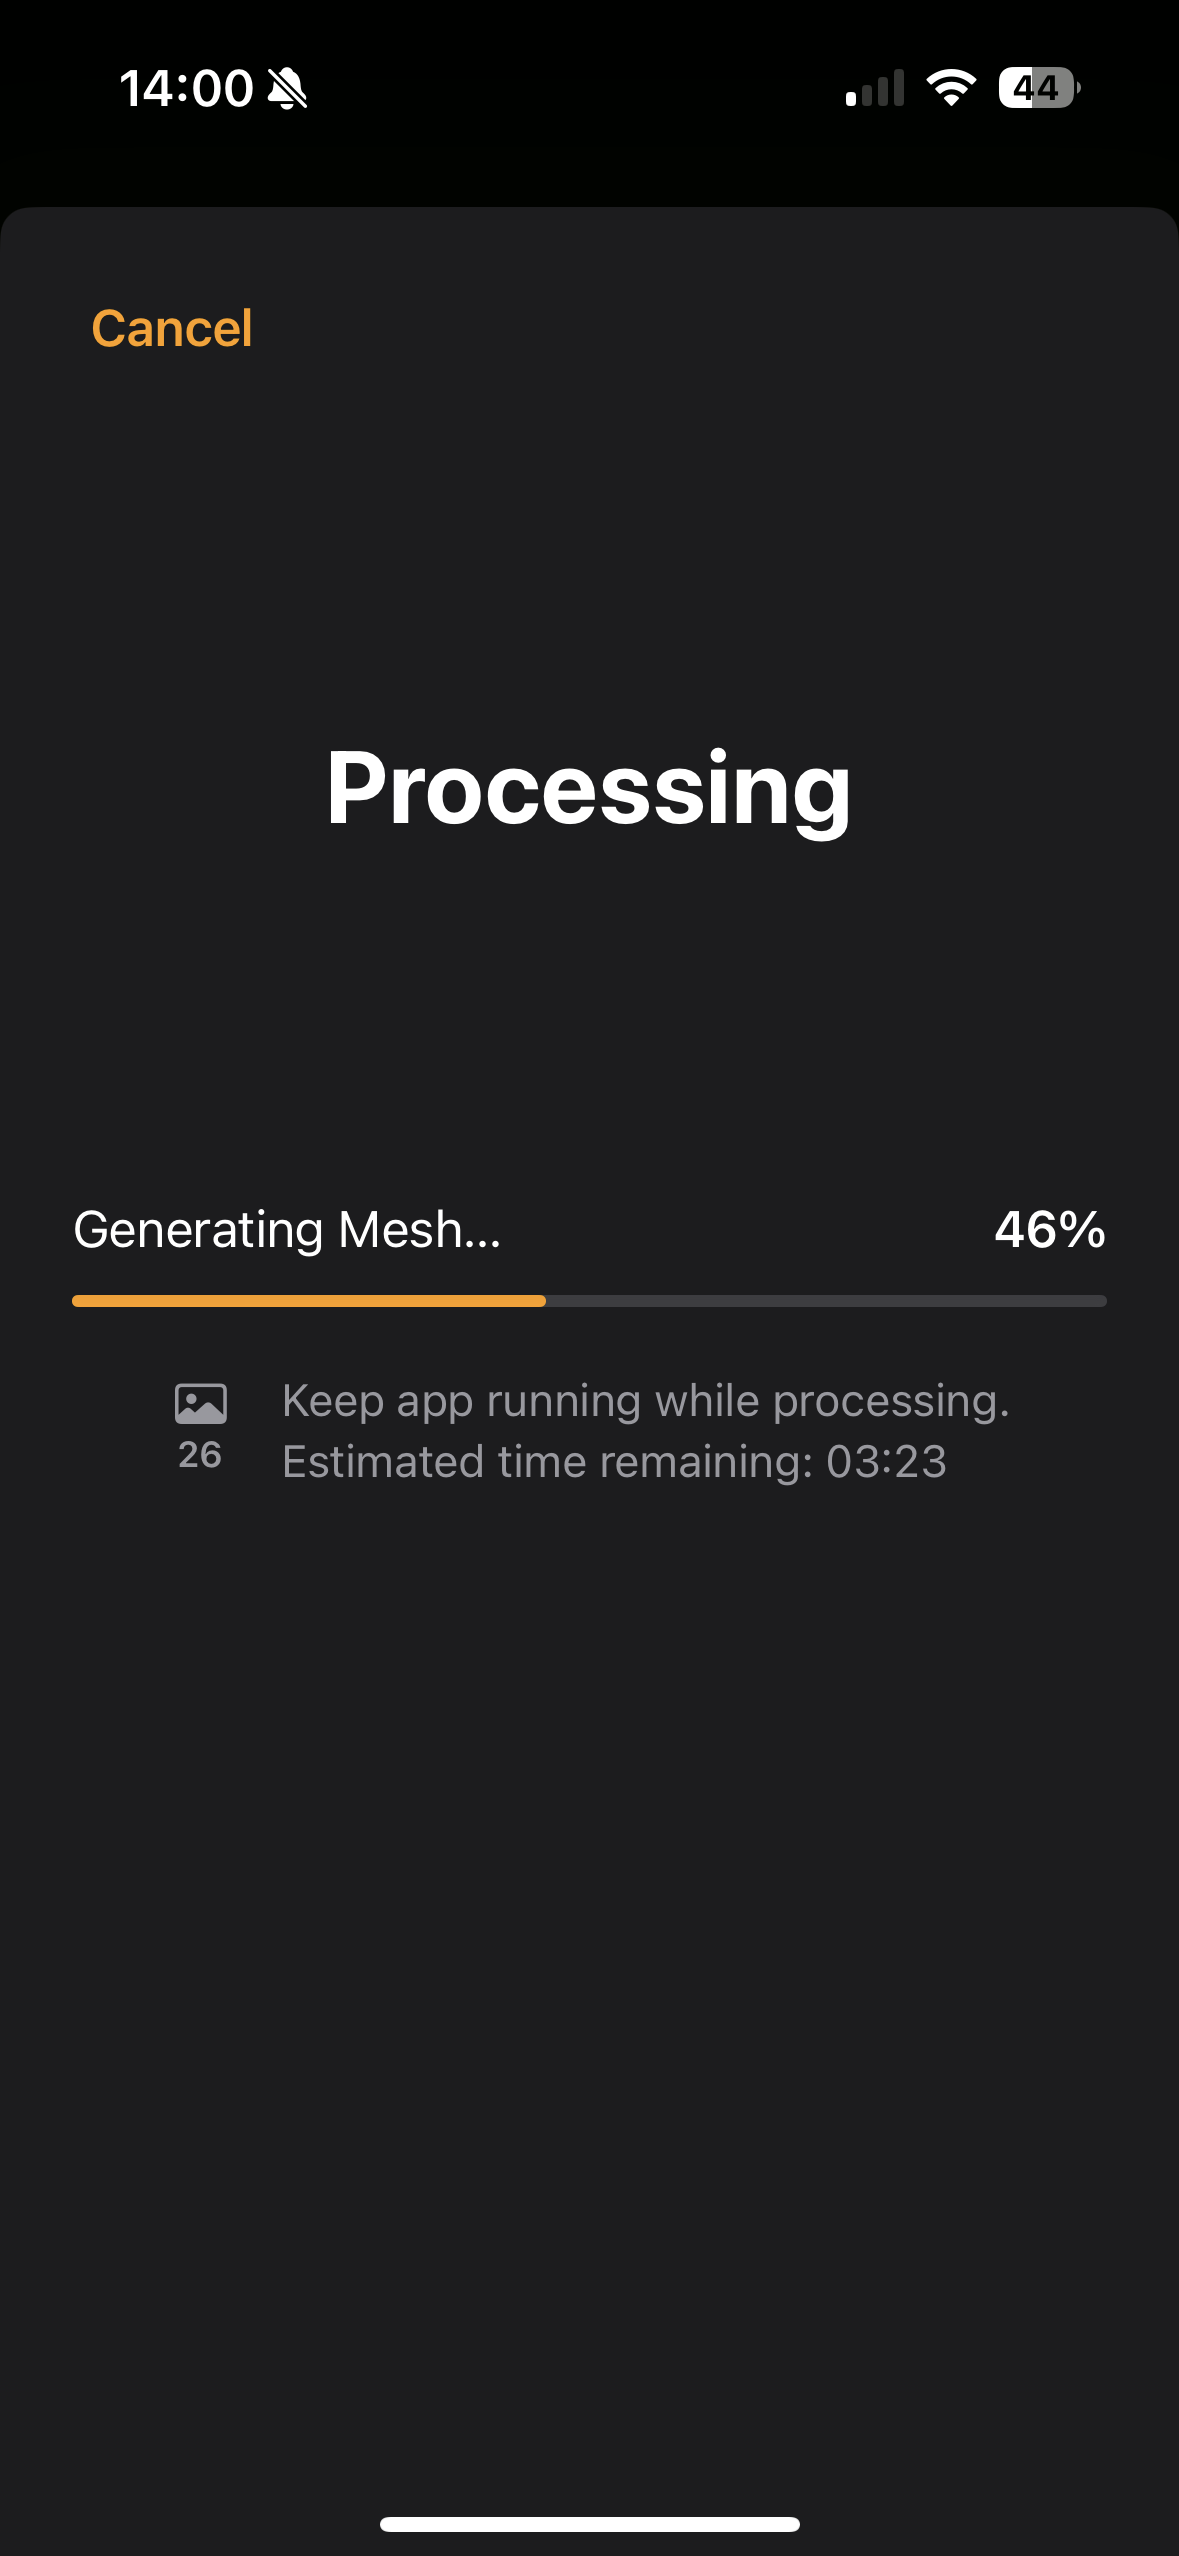Click the 03:23 remaining time value

tap(886, 1462)
